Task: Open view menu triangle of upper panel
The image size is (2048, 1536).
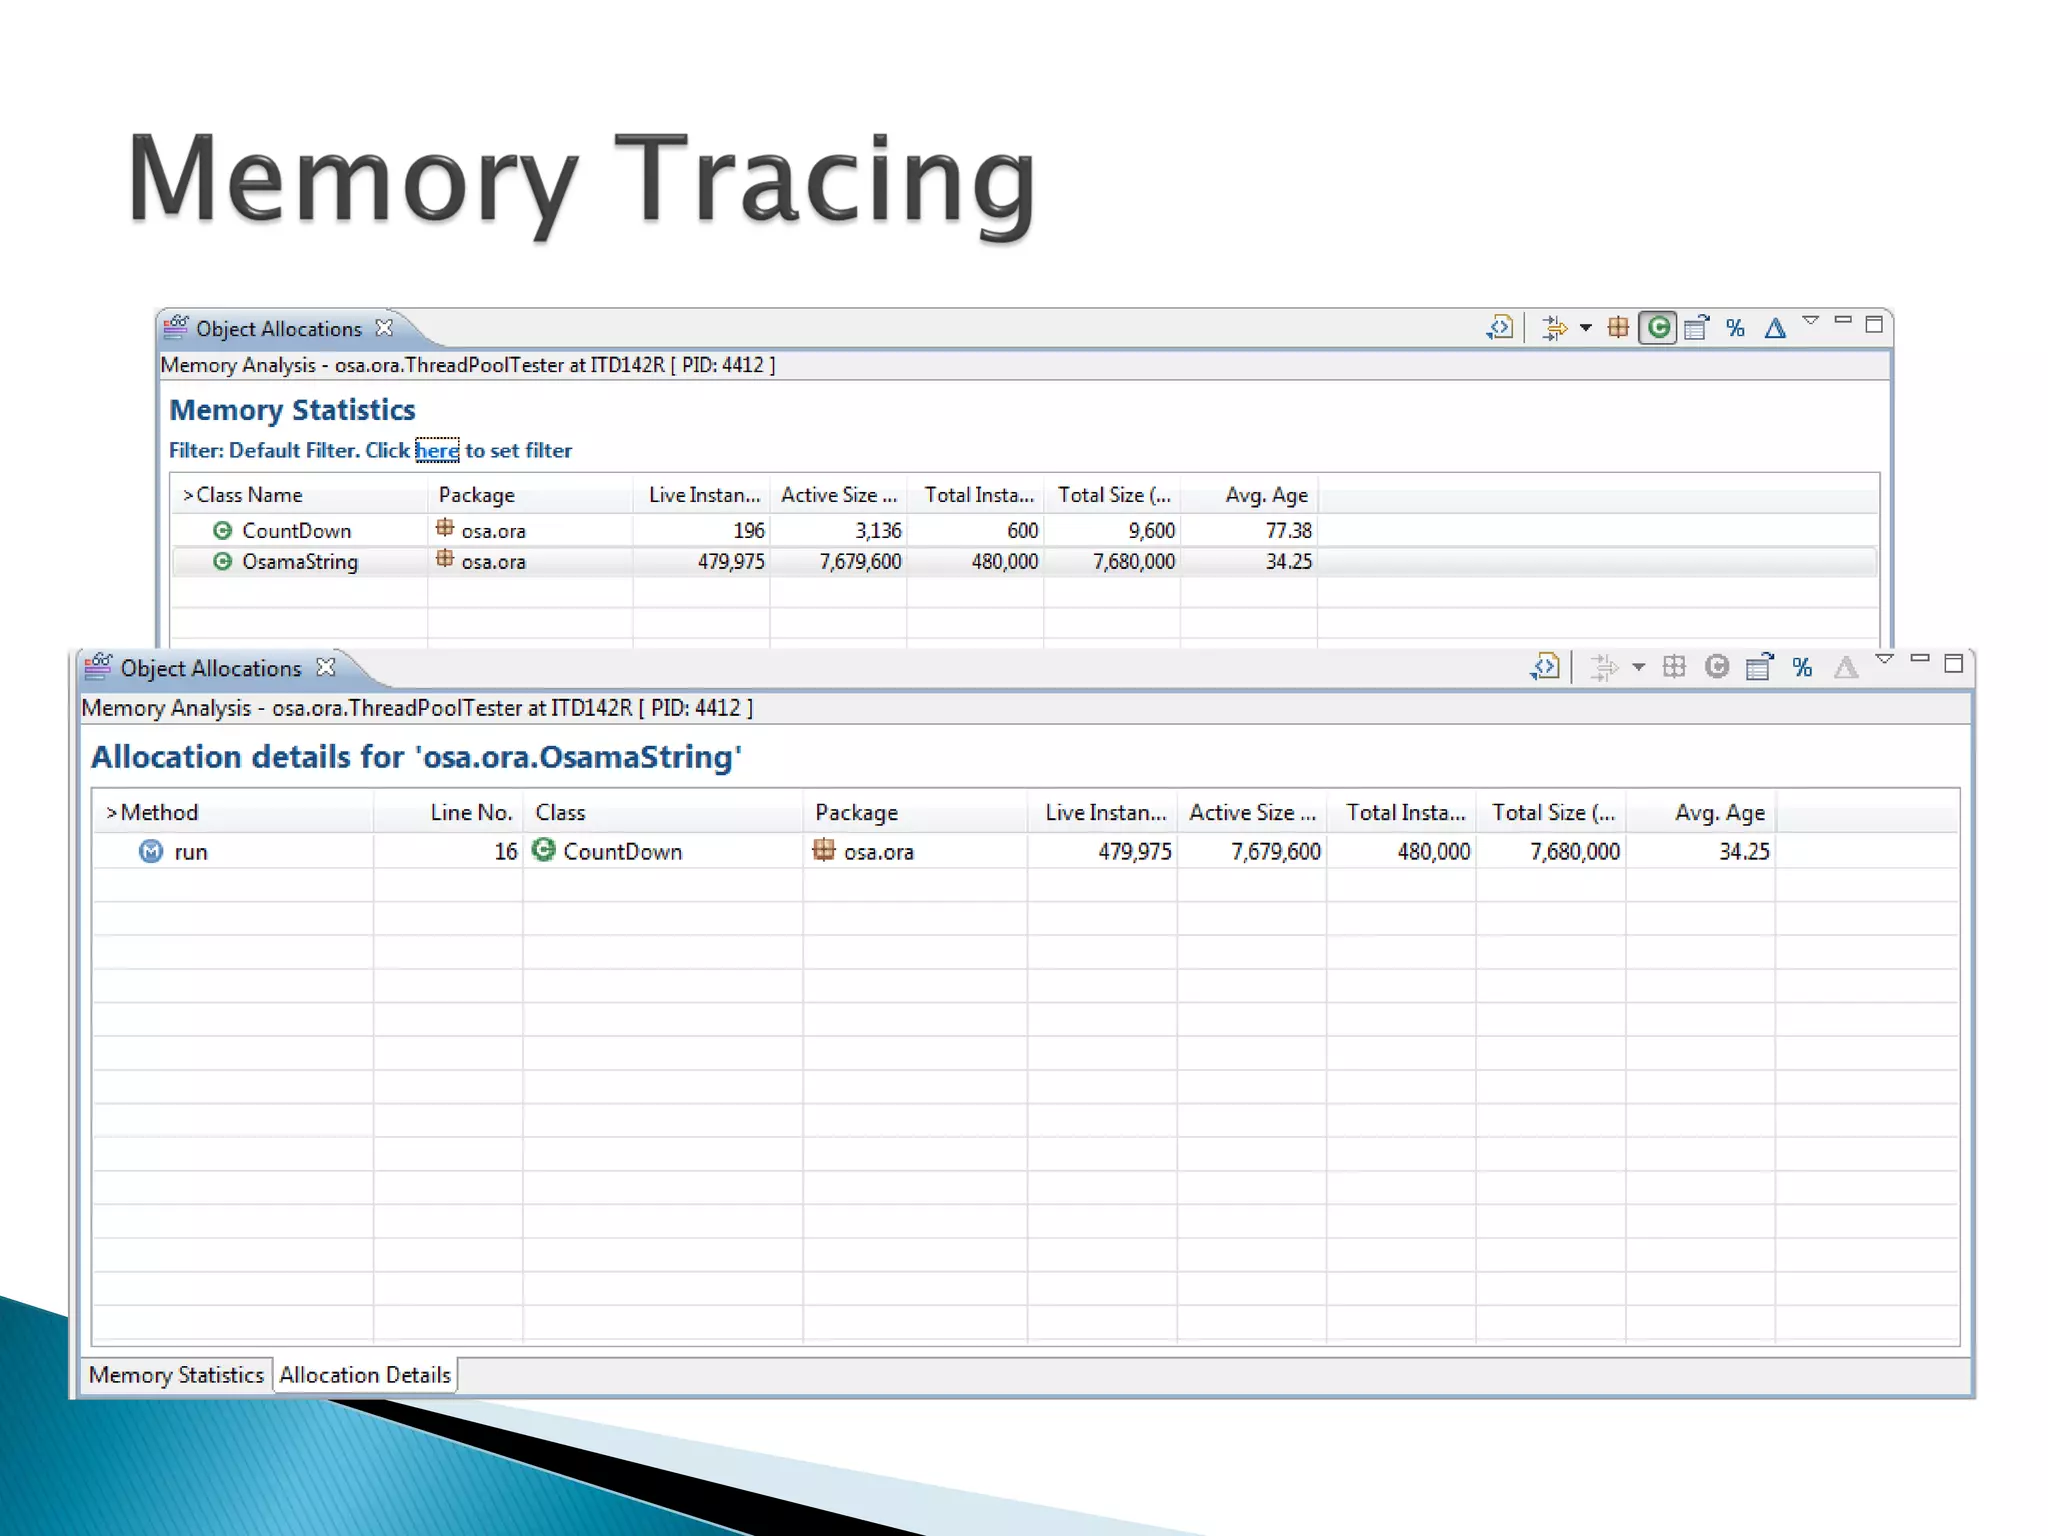Action: (1810, 321)
